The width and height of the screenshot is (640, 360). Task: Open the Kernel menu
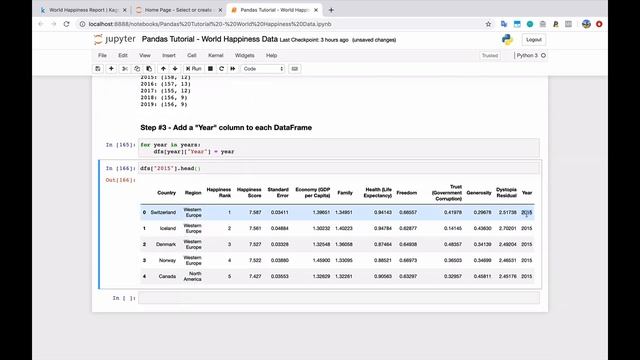tap(216, 56)
